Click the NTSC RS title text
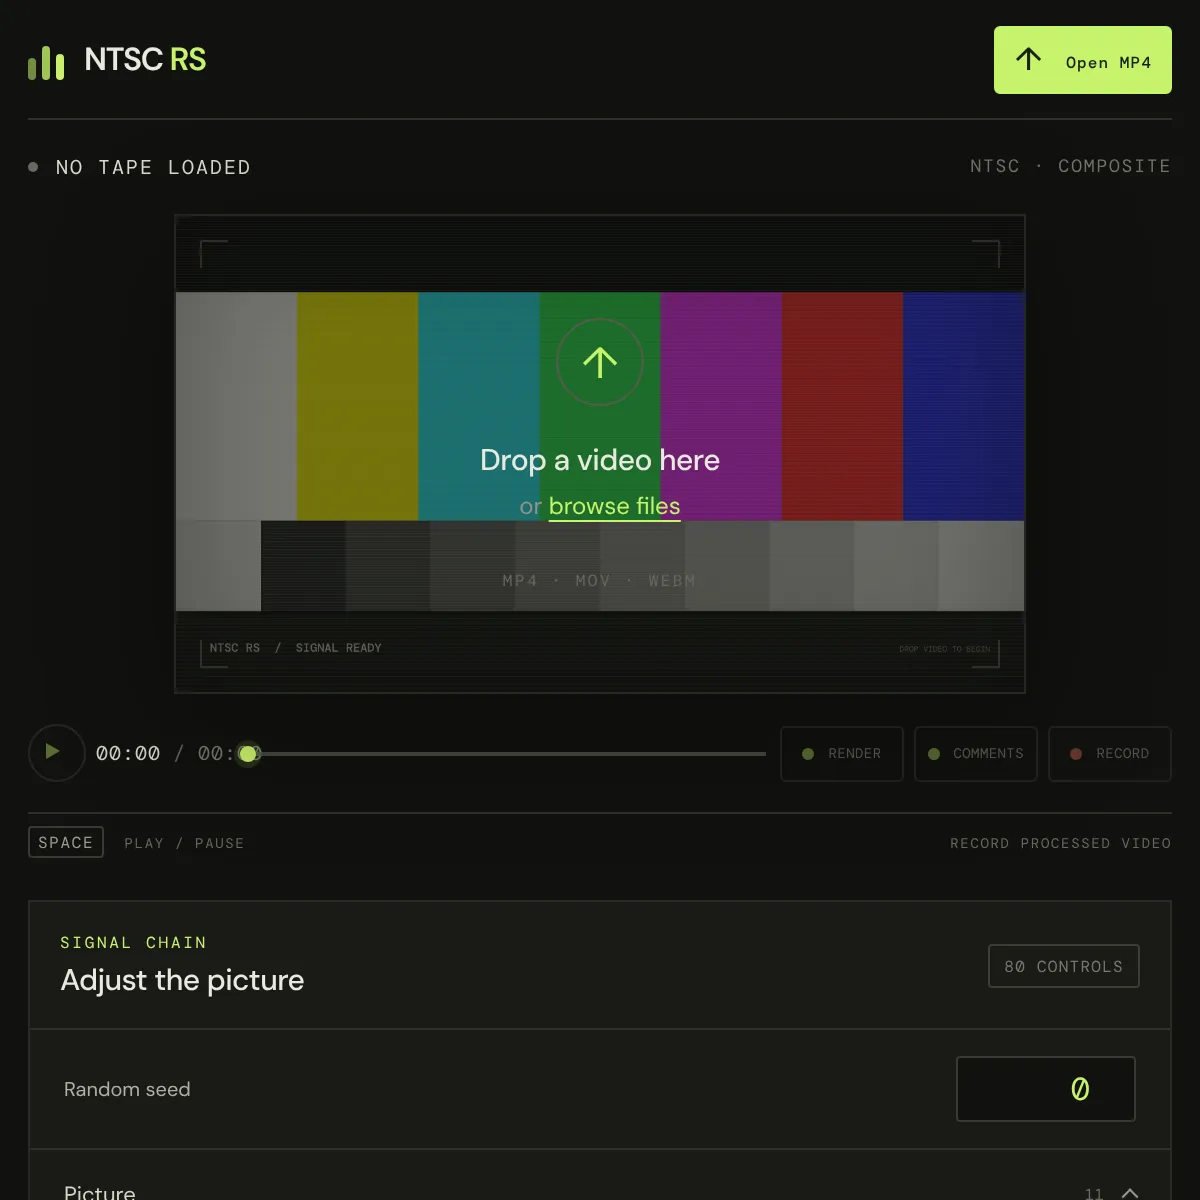The width and height of the screenshot is (1200, 1200). click(145, 60)
